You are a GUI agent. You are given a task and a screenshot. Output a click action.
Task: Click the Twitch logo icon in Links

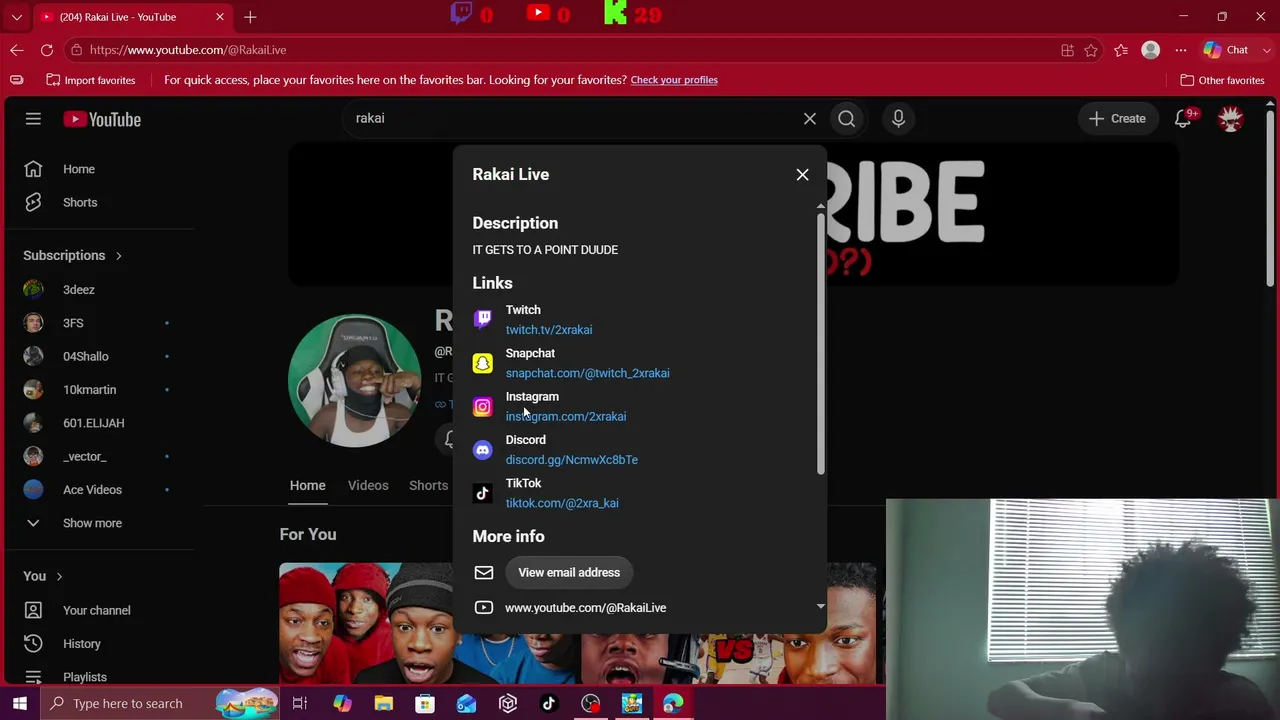(x=483, y=320)
